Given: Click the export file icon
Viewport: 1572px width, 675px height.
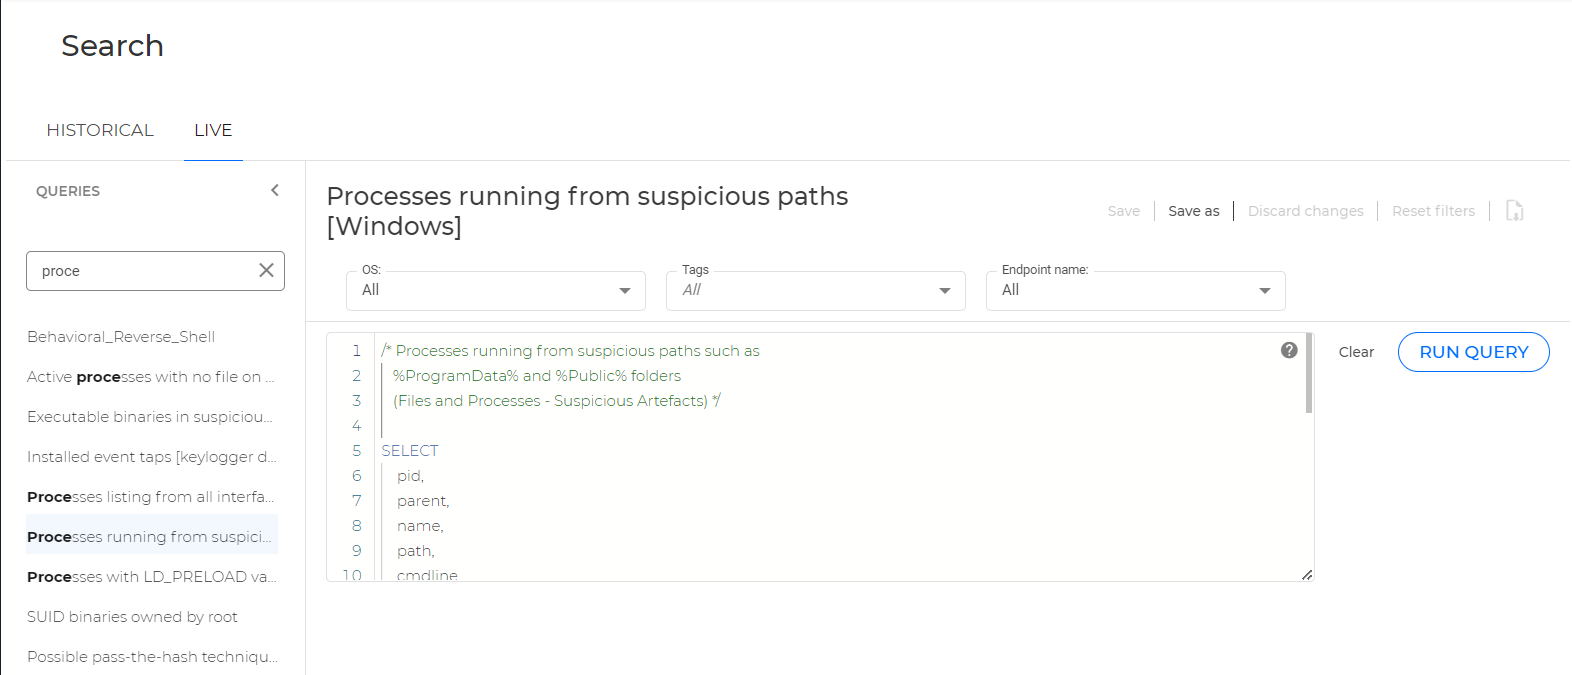Looking at the screenshot, I should pyautogui.click(x=1514, y=211).
